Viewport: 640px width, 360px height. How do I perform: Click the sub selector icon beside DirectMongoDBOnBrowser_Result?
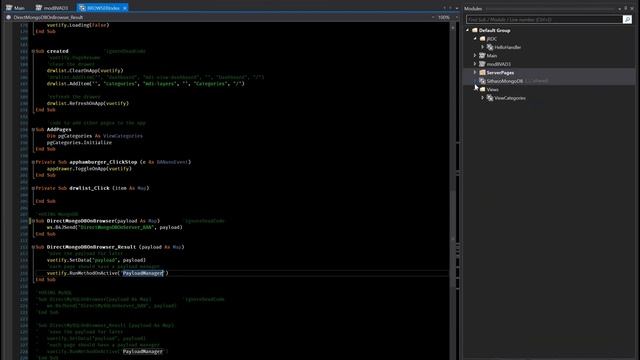coord(9,18)
